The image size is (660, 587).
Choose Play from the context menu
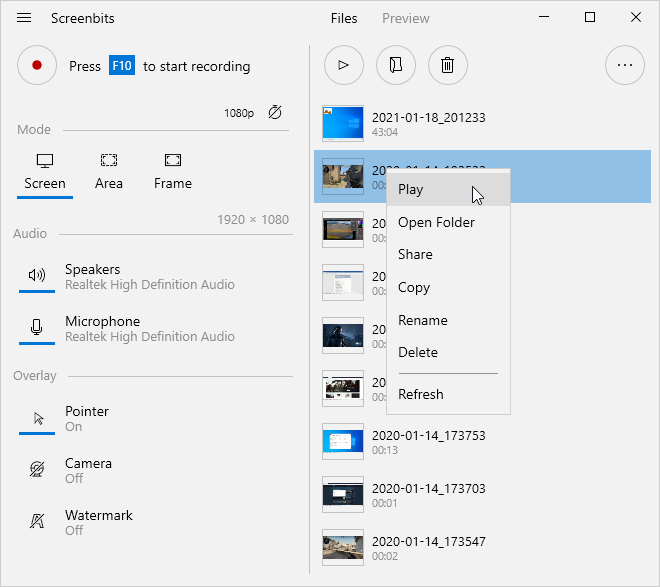click(448, 189)
